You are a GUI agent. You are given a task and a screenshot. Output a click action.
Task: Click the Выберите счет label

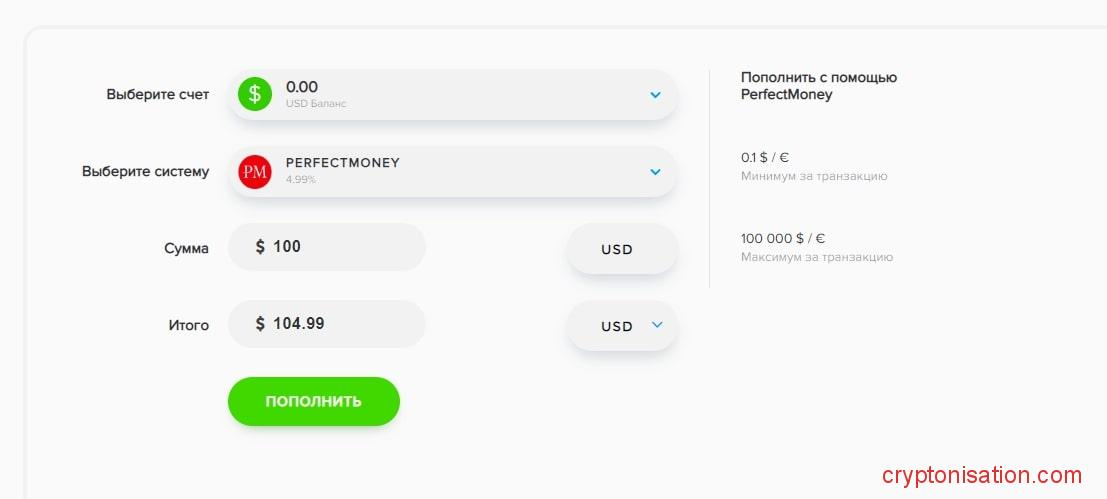(x=158, y=95)
